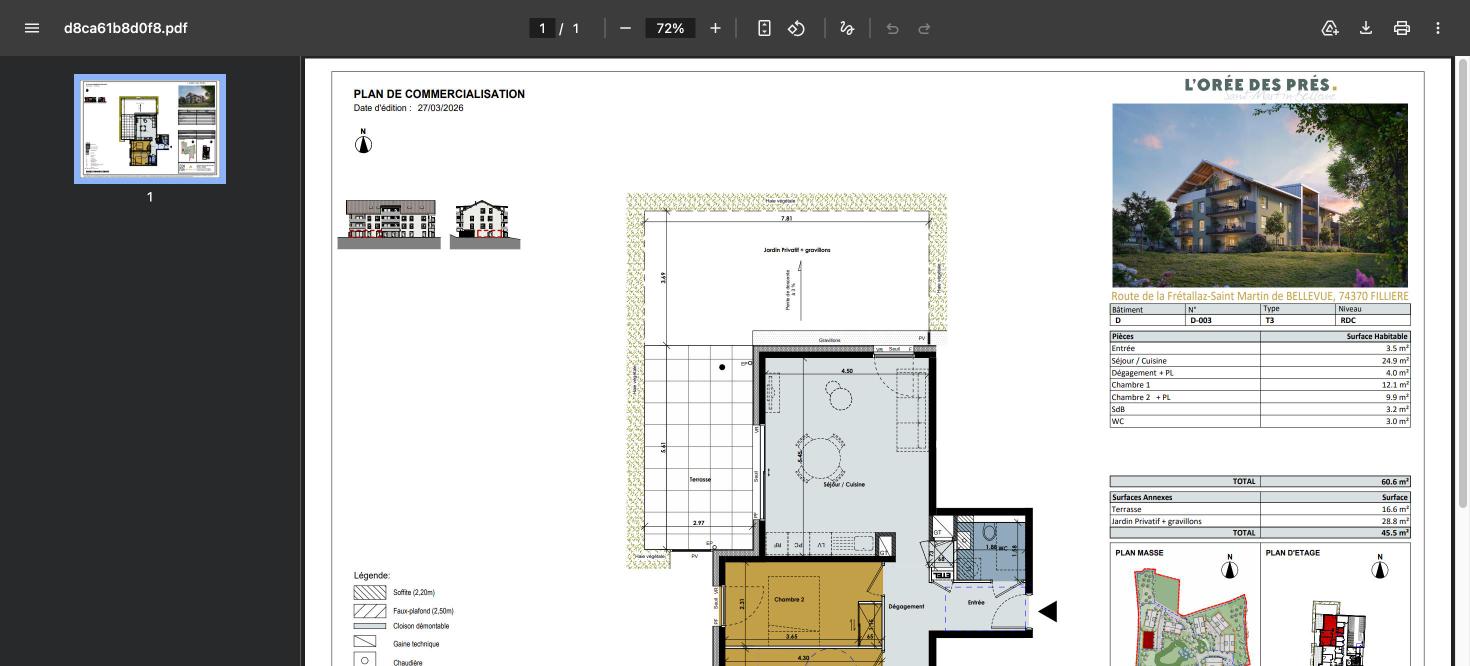1470x666 pixels.
Task: Click the Entrée label on floor plan
Action: [976, 602]
